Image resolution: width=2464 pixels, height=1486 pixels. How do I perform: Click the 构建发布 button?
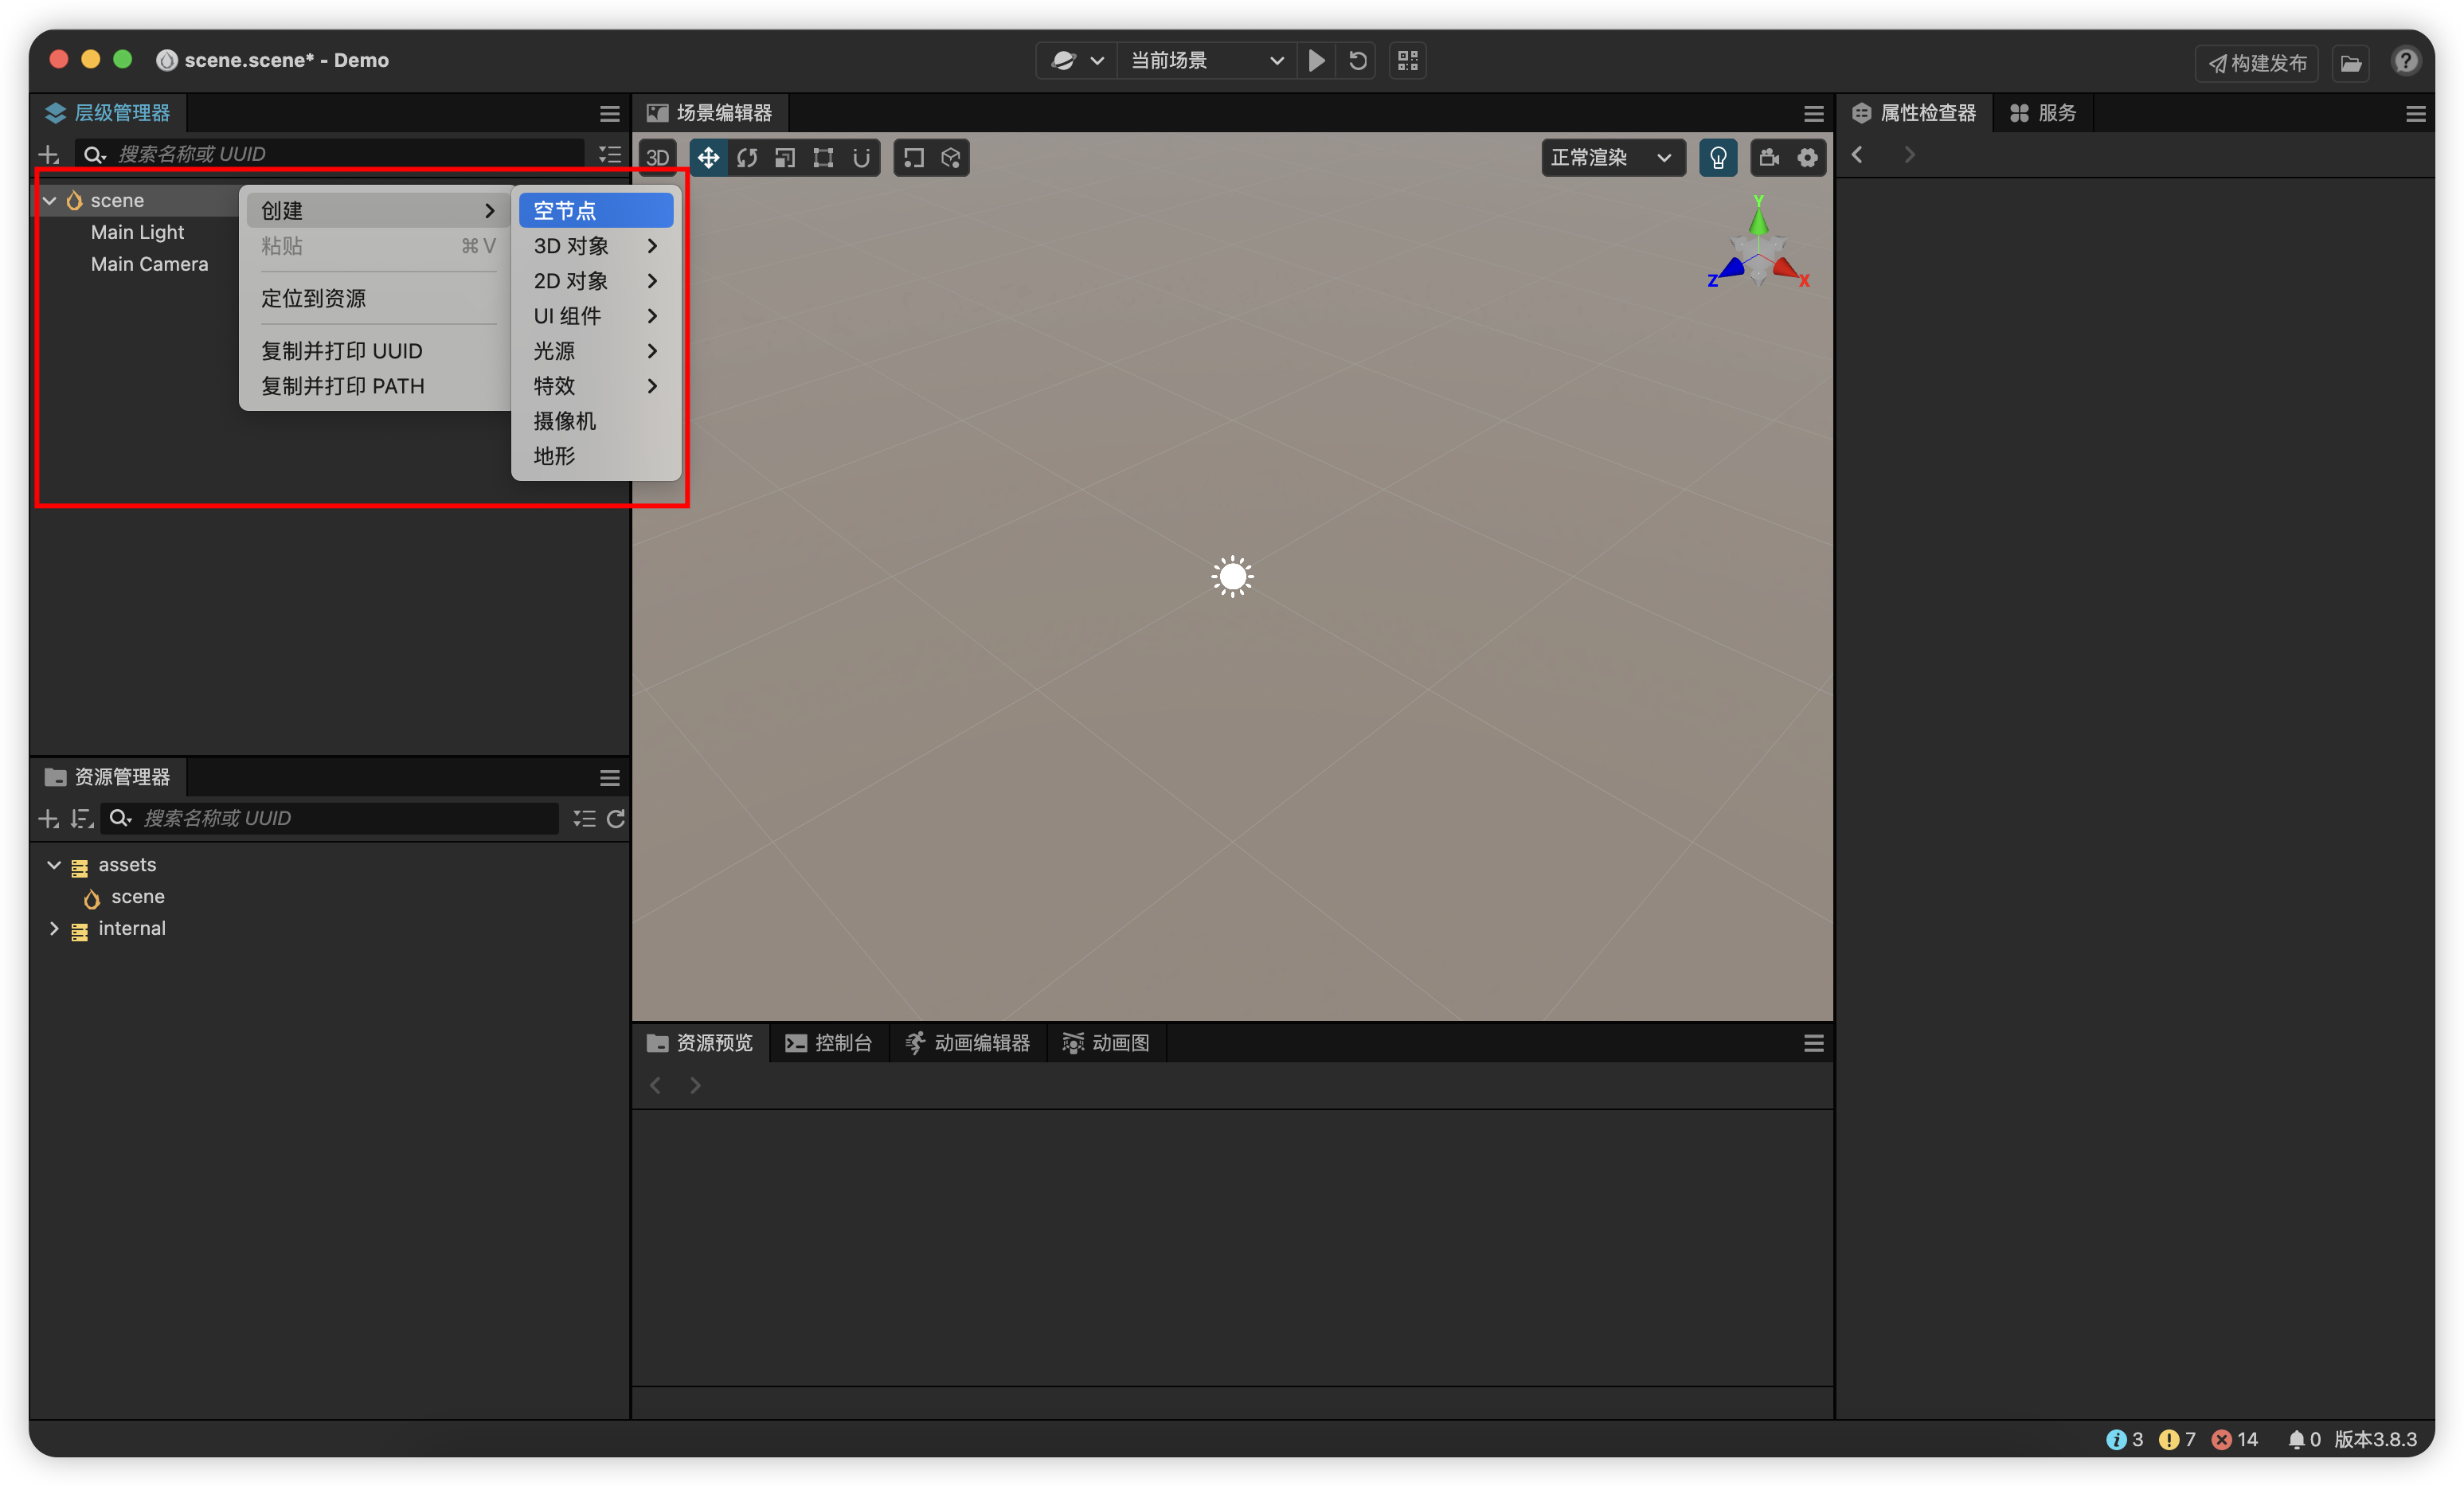click(x=2257, y=63)
